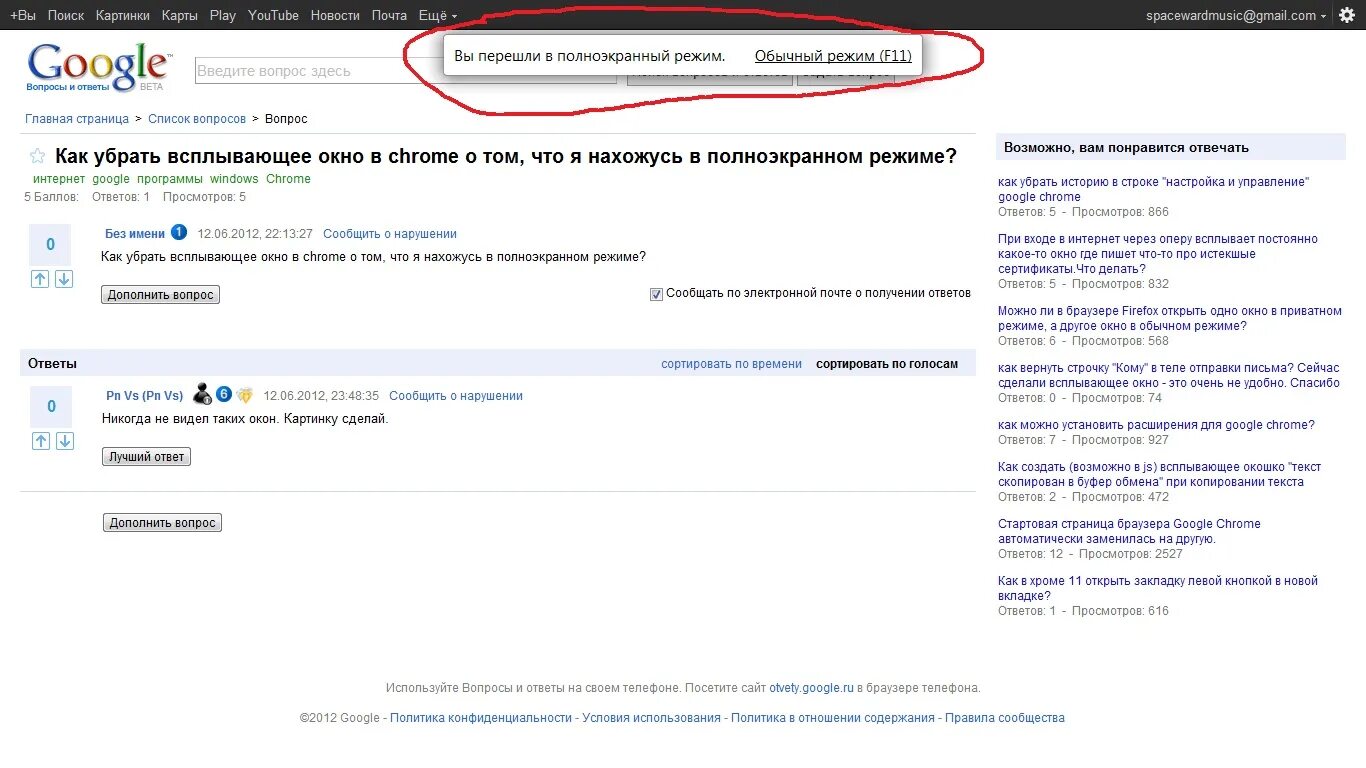Click the windows tag
The width and height of the screenshot is (1366, 768).
234,179
